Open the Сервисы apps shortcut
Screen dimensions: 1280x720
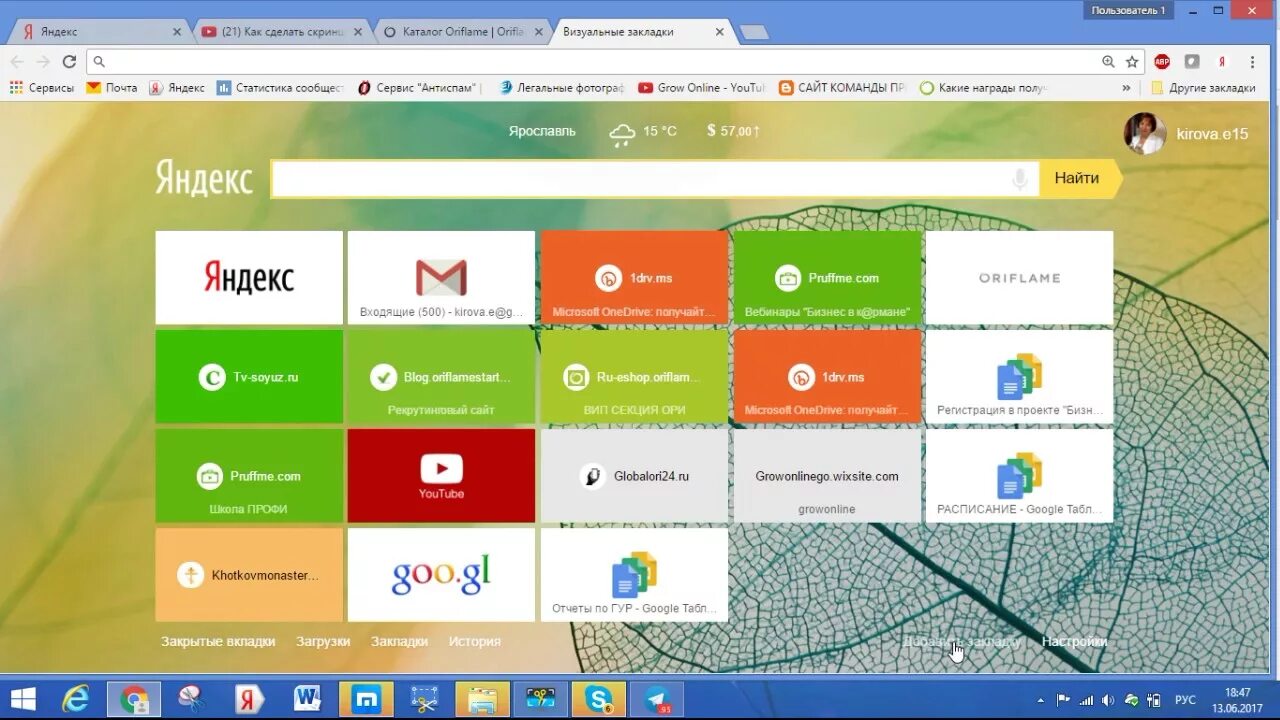(42, 88)
